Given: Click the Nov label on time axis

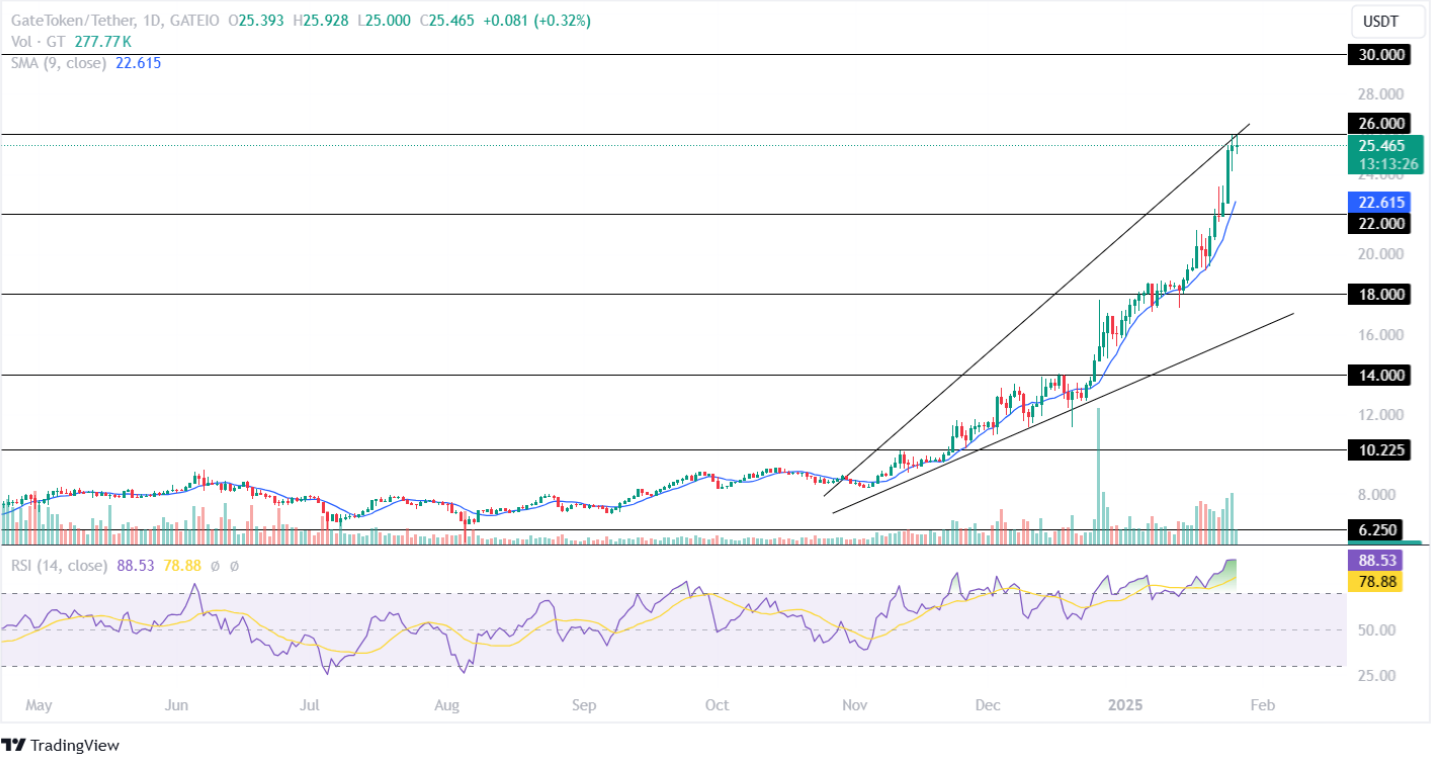Looking at the screenshot, I should 854,705.
